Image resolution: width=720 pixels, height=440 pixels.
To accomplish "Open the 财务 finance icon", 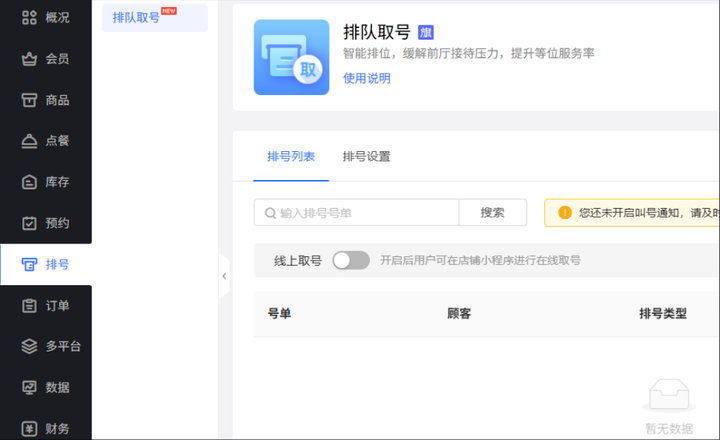I will (29, 428).
